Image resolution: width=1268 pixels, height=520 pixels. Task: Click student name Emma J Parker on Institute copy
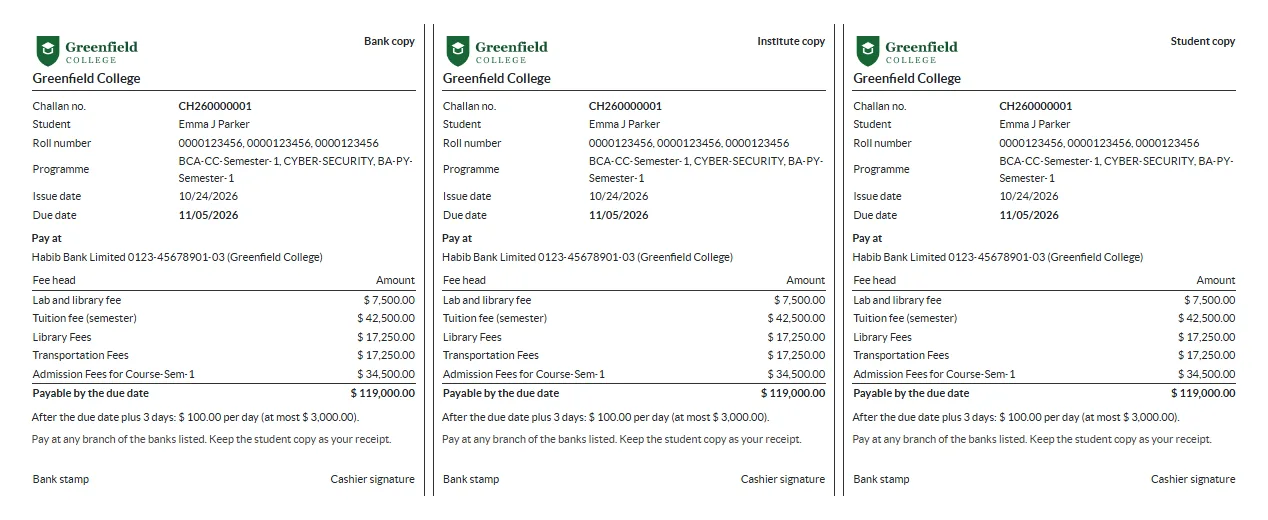coord(624,124)
